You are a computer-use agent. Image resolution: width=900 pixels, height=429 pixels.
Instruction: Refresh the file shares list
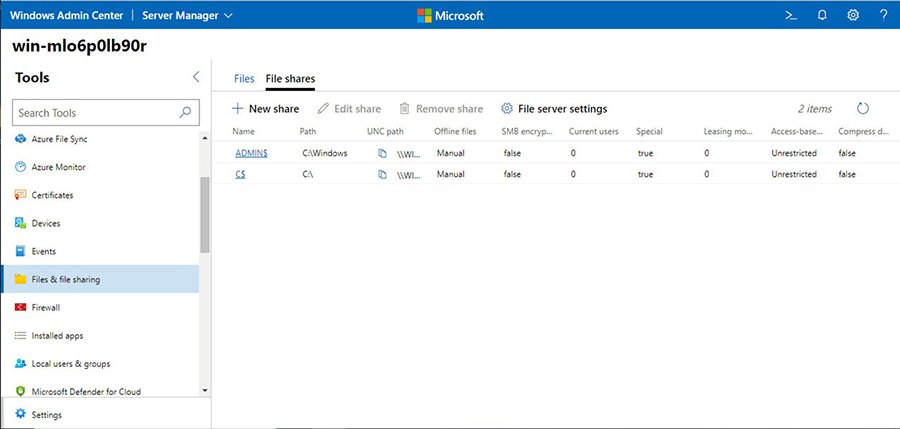coord(863,108)
